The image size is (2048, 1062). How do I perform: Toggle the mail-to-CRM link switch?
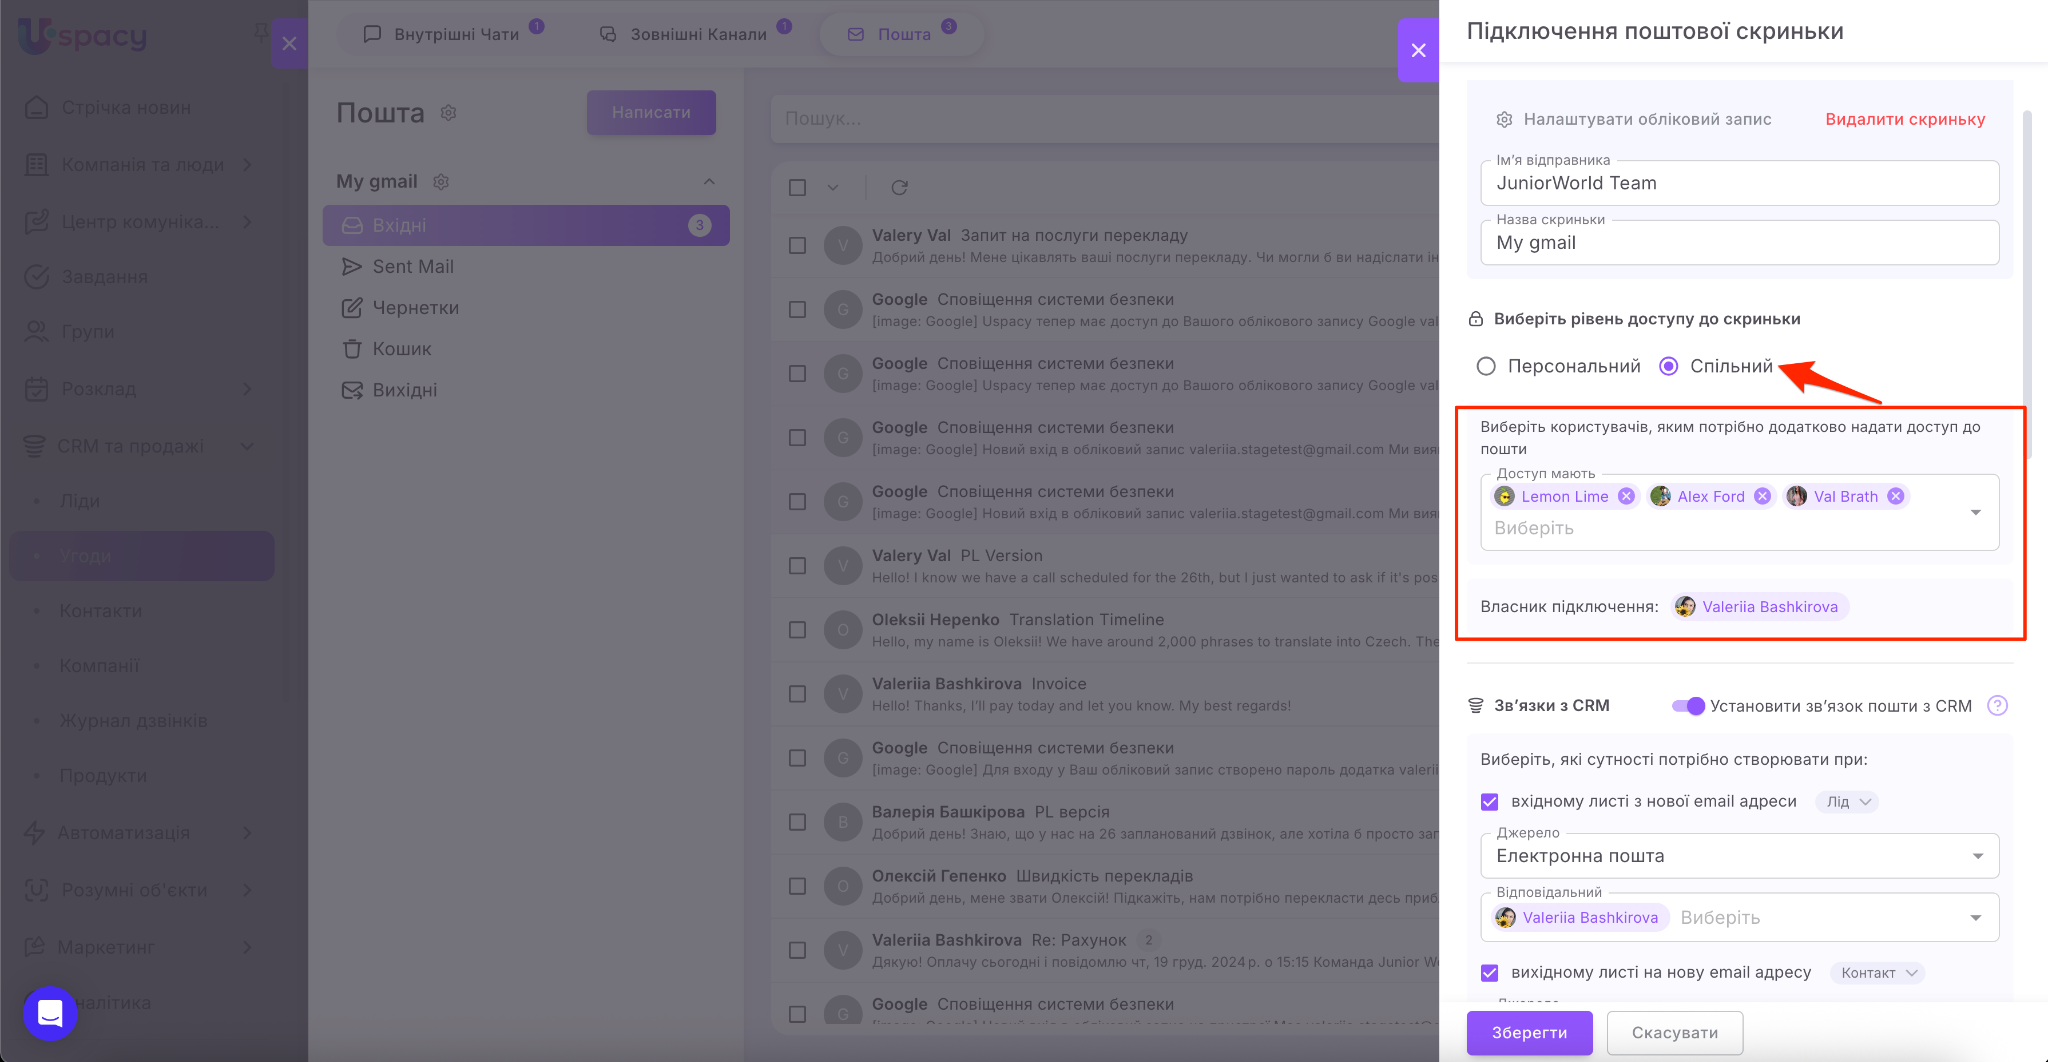point(1688,706)
